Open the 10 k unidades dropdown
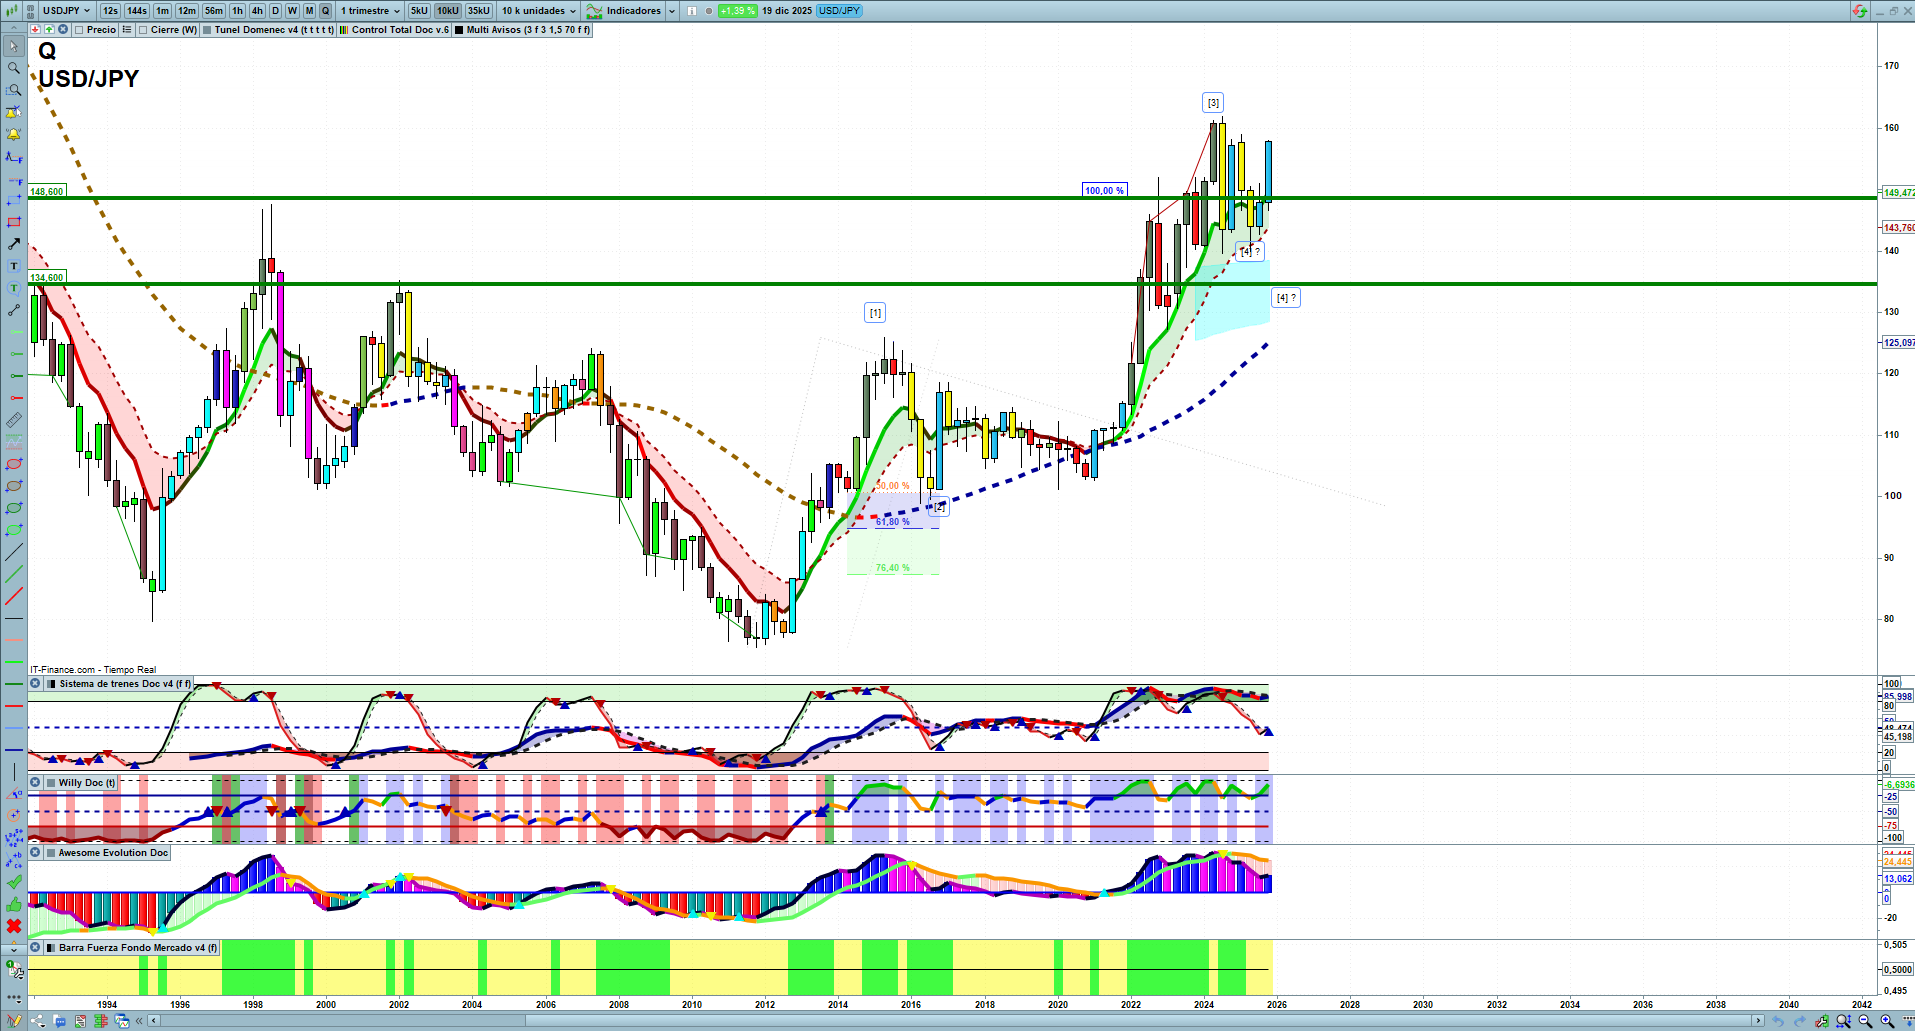This screenshot has height=1031, width=1915. pyautogui.click(x=539, y=11)
